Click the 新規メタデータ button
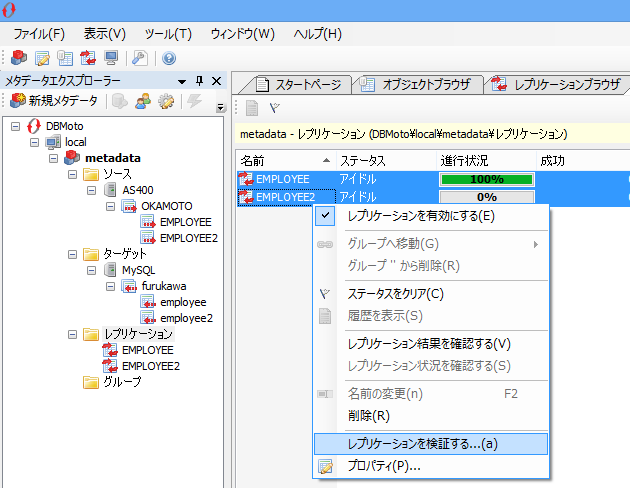 (x=54, y=101)
